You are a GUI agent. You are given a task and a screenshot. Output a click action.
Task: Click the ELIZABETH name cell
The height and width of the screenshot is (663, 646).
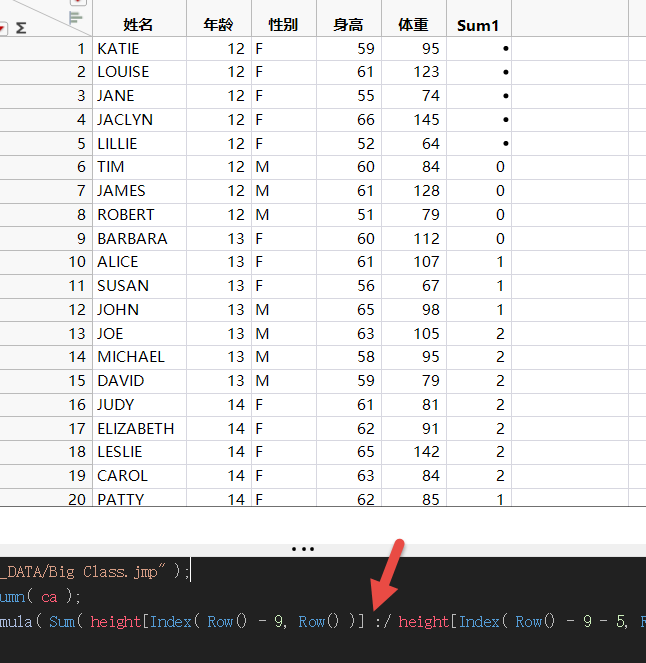click(x=139, y=429)
